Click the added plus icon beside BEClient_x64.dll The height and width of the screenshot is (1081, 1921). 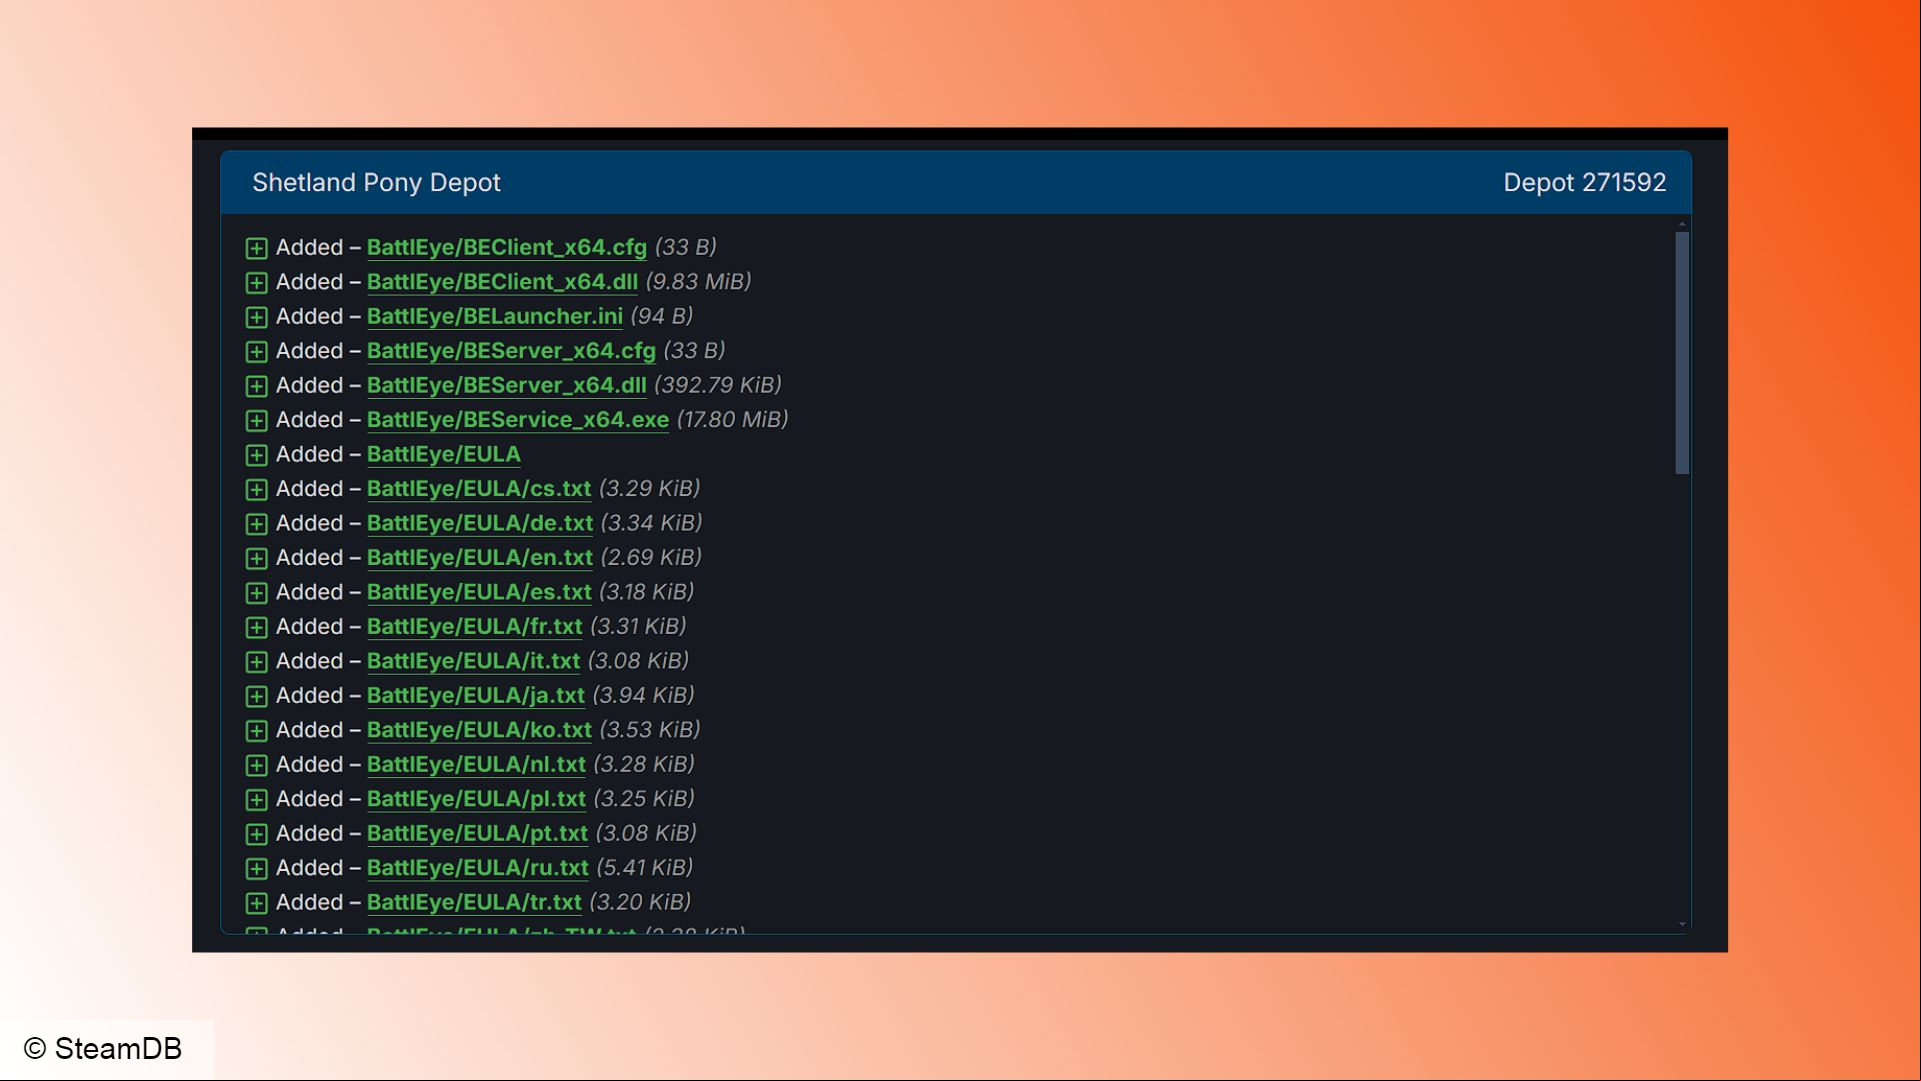pyautogui.click(x=256, y=283)
